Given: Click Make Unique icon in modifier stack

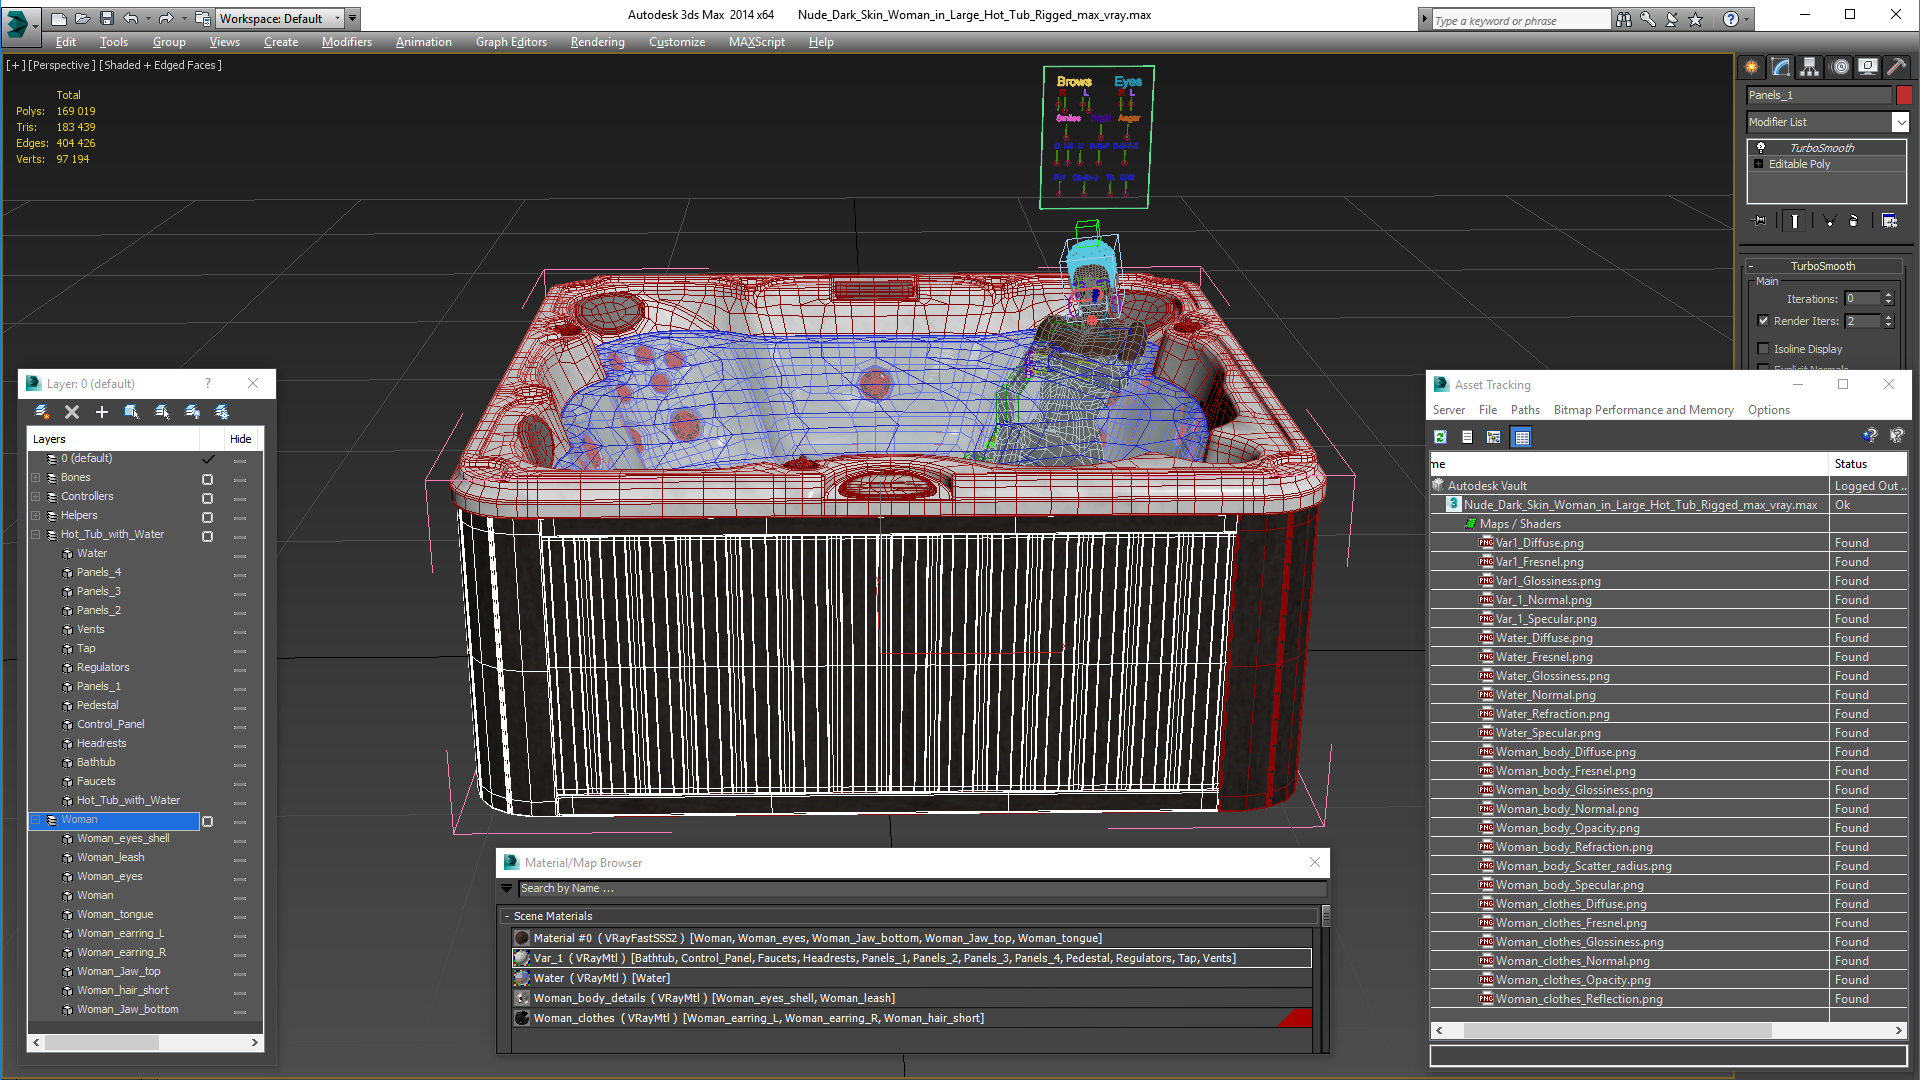Looking at the screenshot, I should click(1829, 221).
